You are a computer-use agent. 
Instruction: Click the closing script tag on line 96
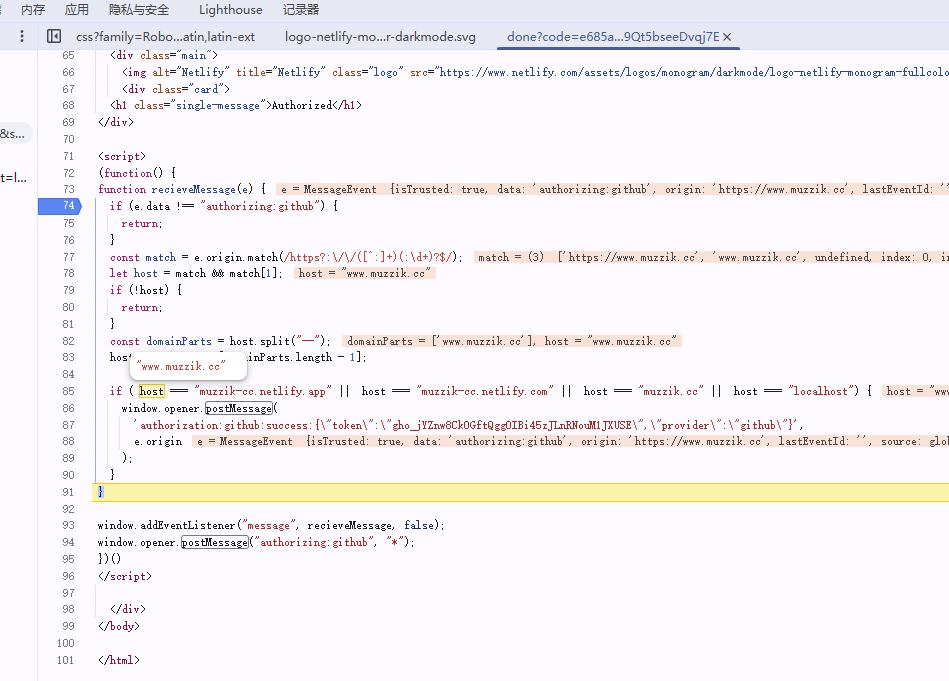(125, 576)
